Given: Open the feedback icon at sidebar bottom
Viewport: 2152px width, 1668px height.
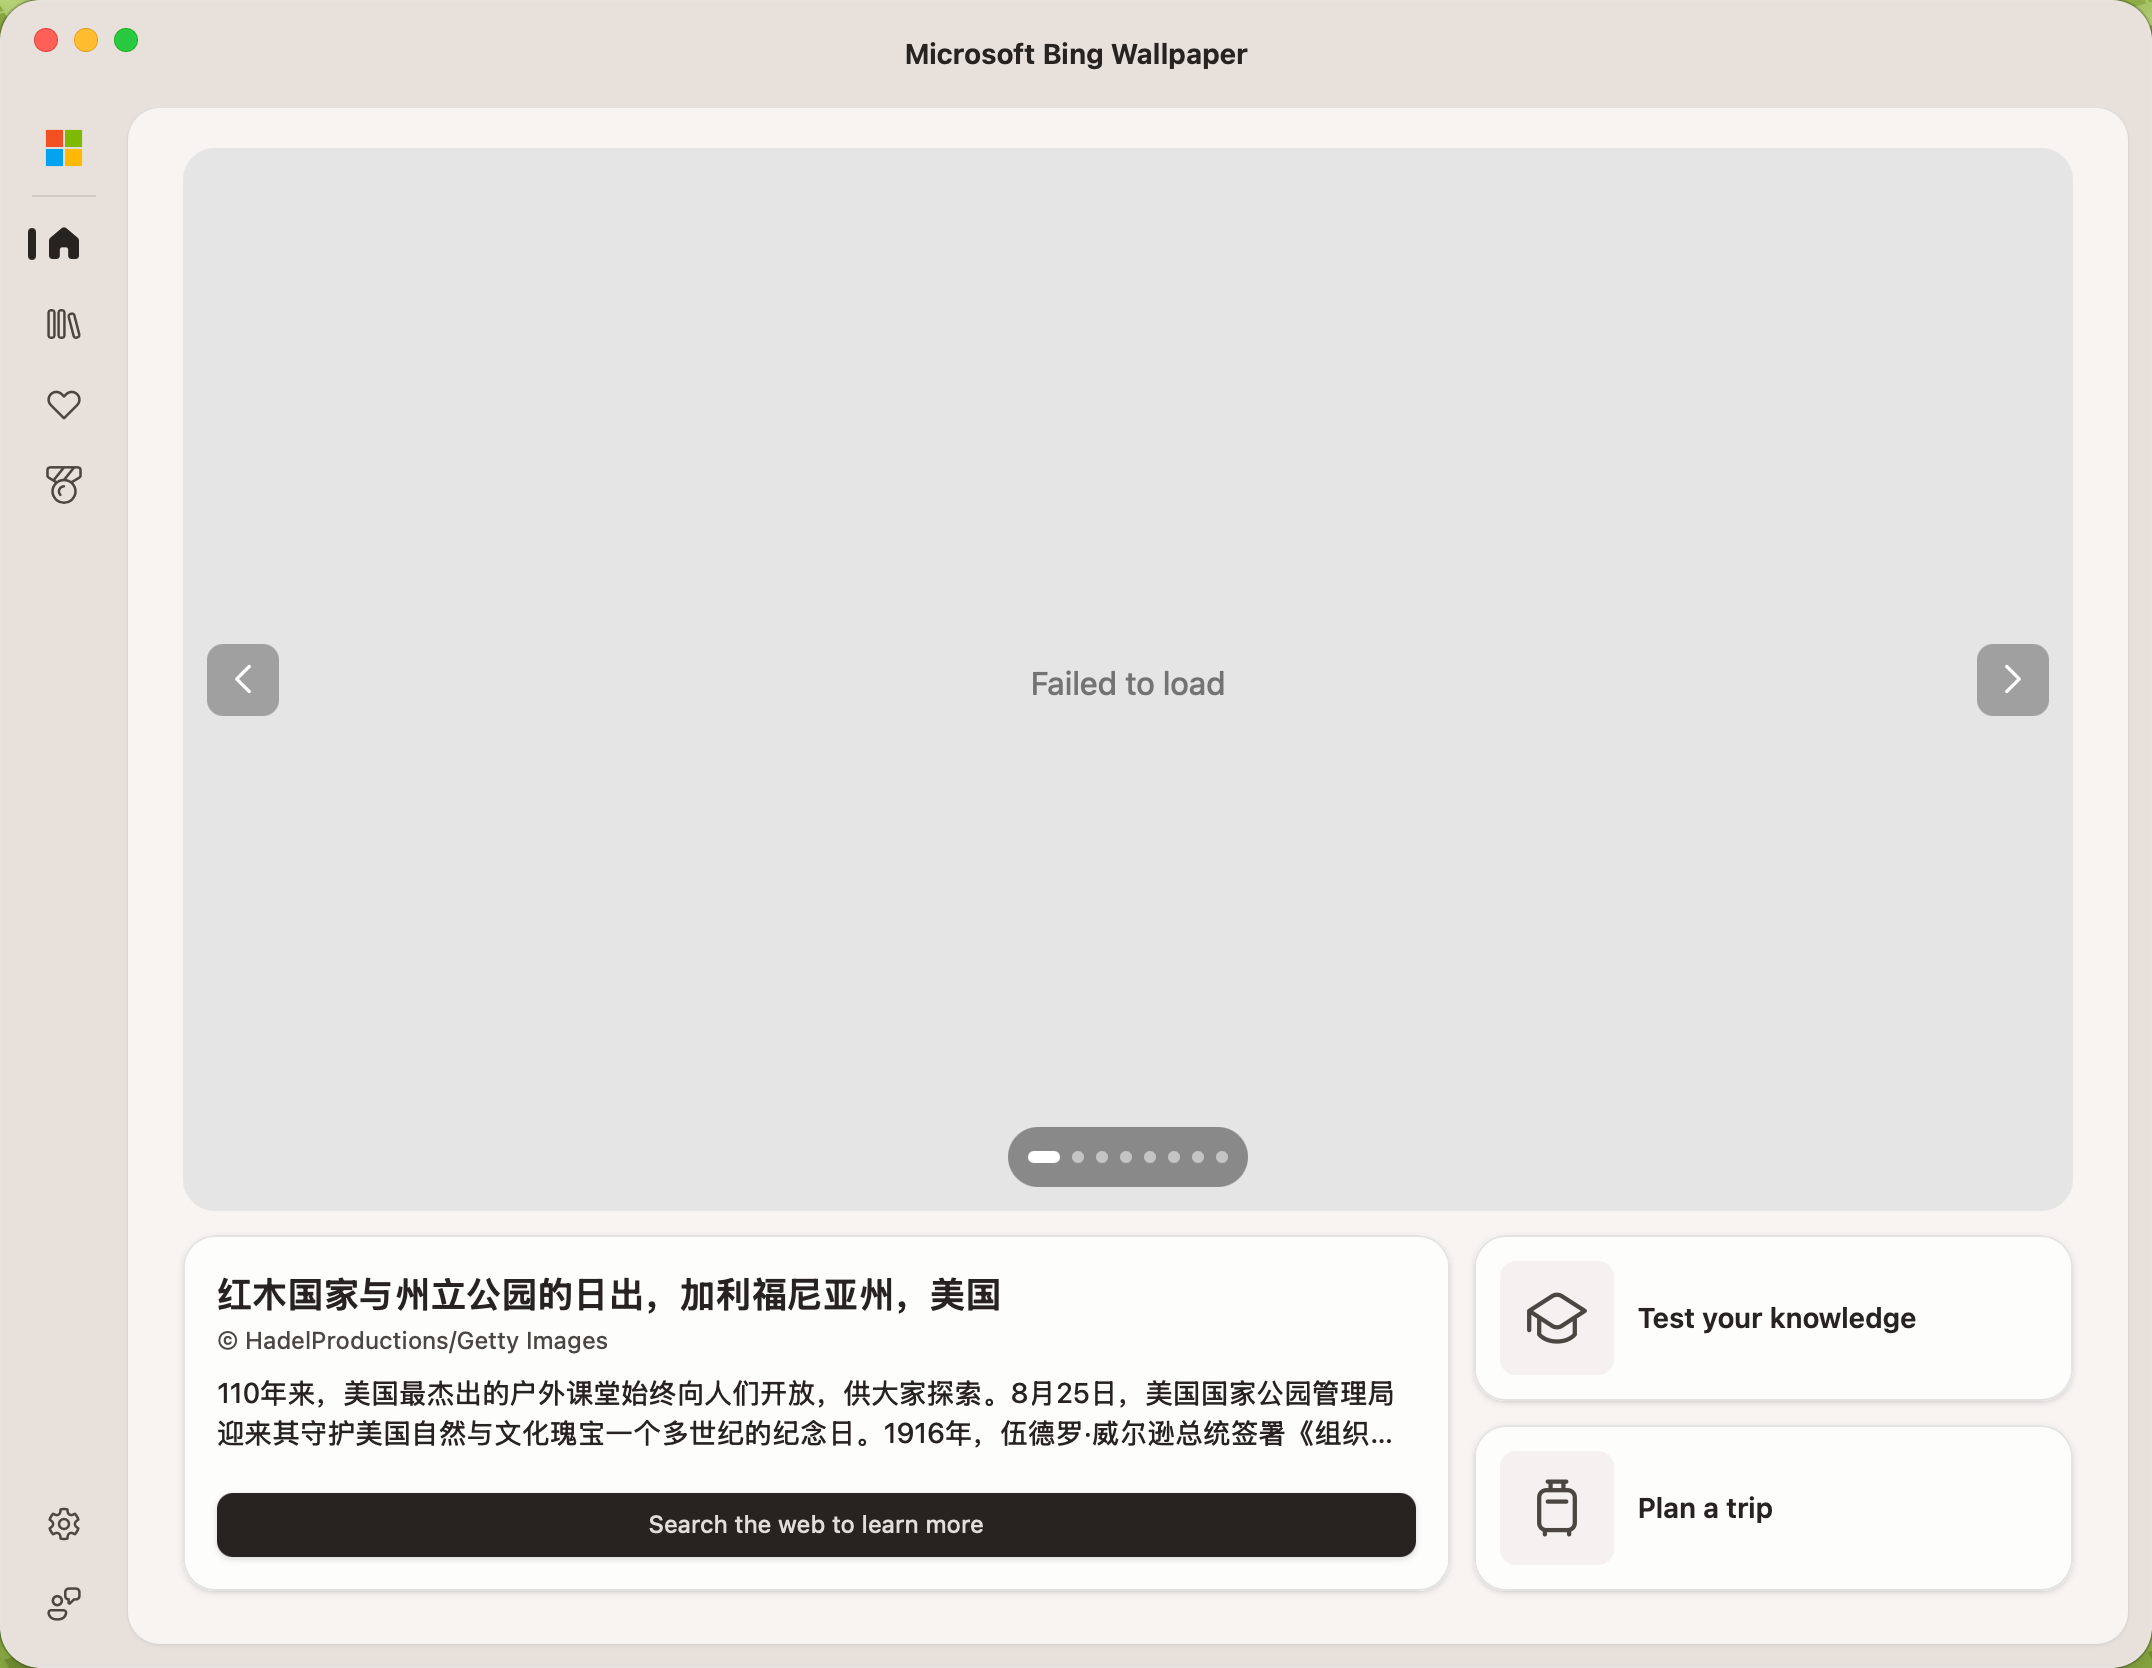Looking at the screenshot, I should tap(64, 1604).
